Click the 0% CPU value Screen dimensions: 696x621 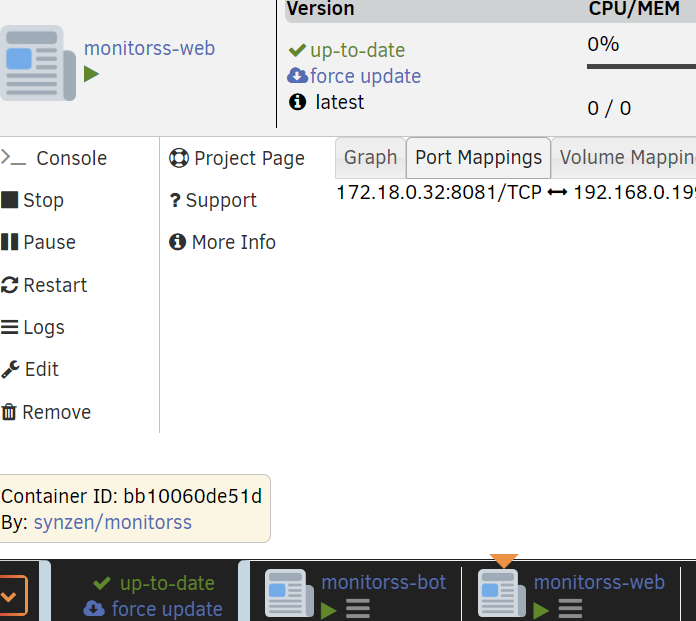[603, 44]
